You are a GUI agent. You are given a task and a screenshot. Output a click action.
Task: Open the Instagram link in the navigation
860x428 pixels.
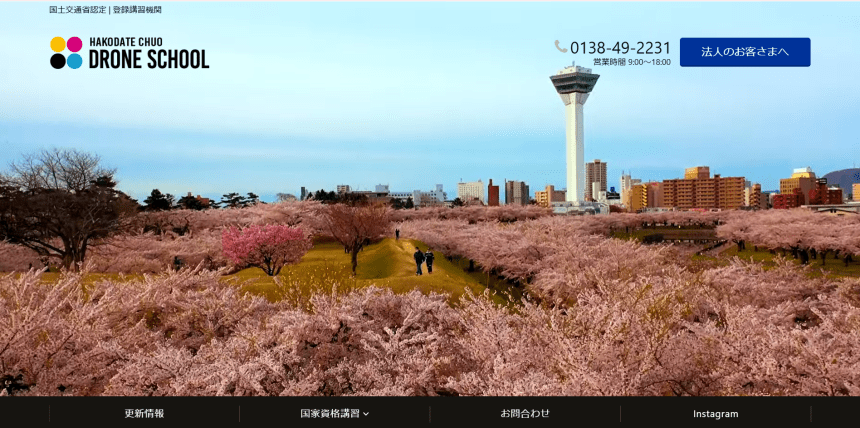[715, 413]
